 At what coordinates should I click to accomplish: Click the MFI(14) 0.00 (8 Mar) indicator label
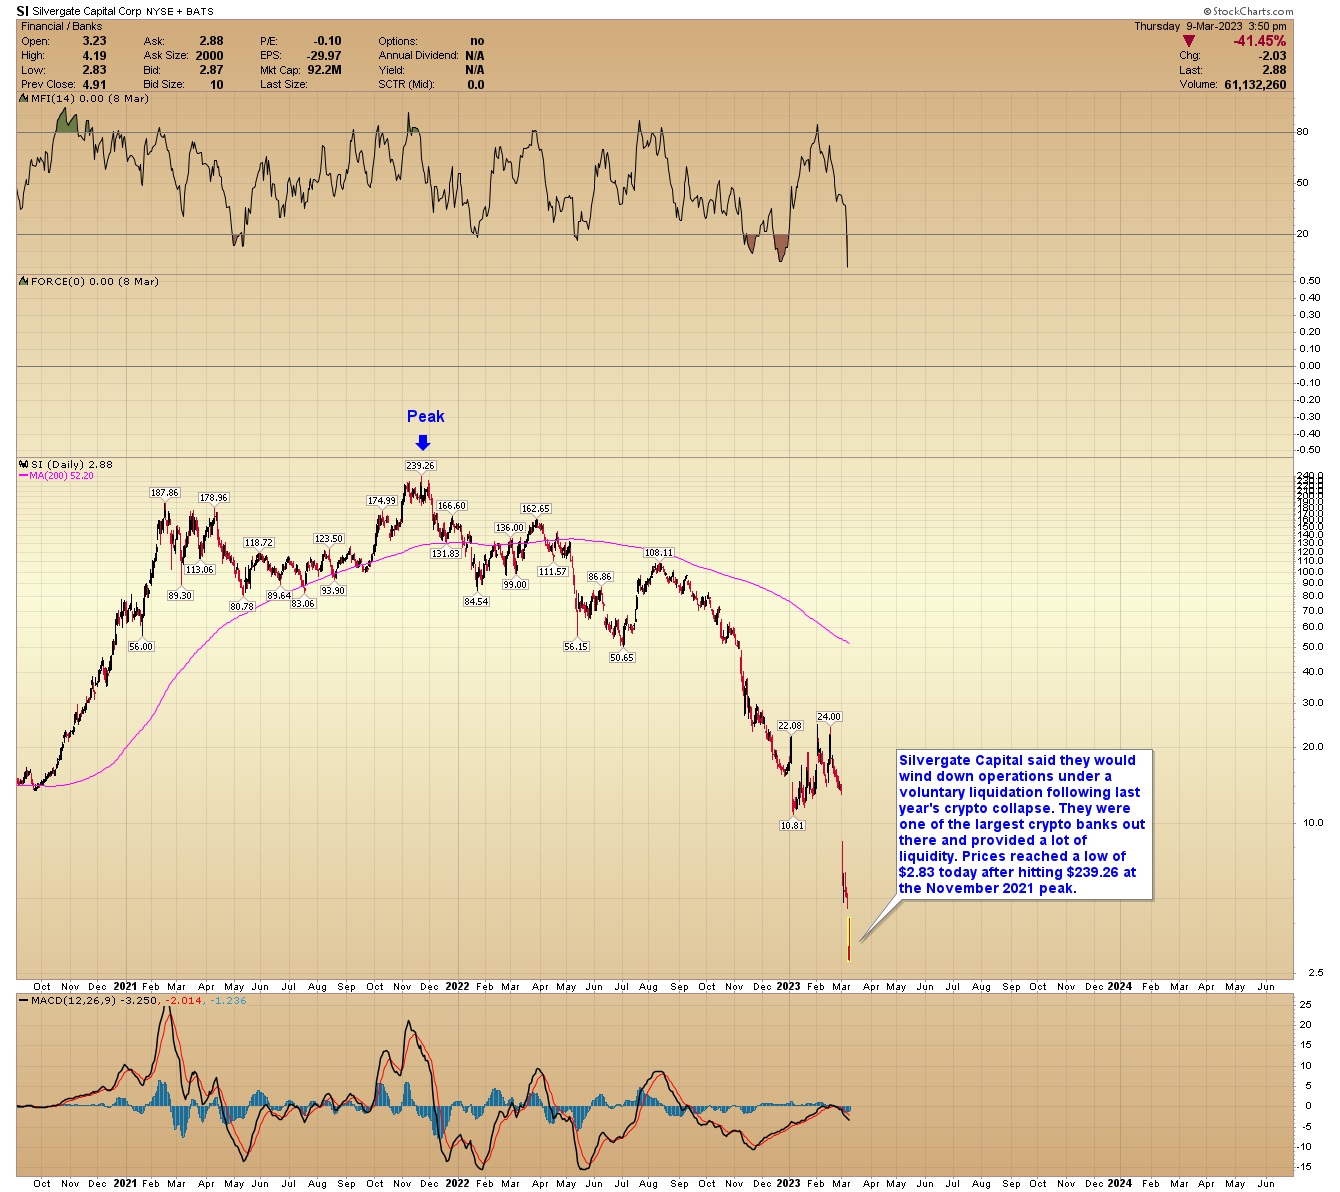pyautogui.click(x=90, y=98)
